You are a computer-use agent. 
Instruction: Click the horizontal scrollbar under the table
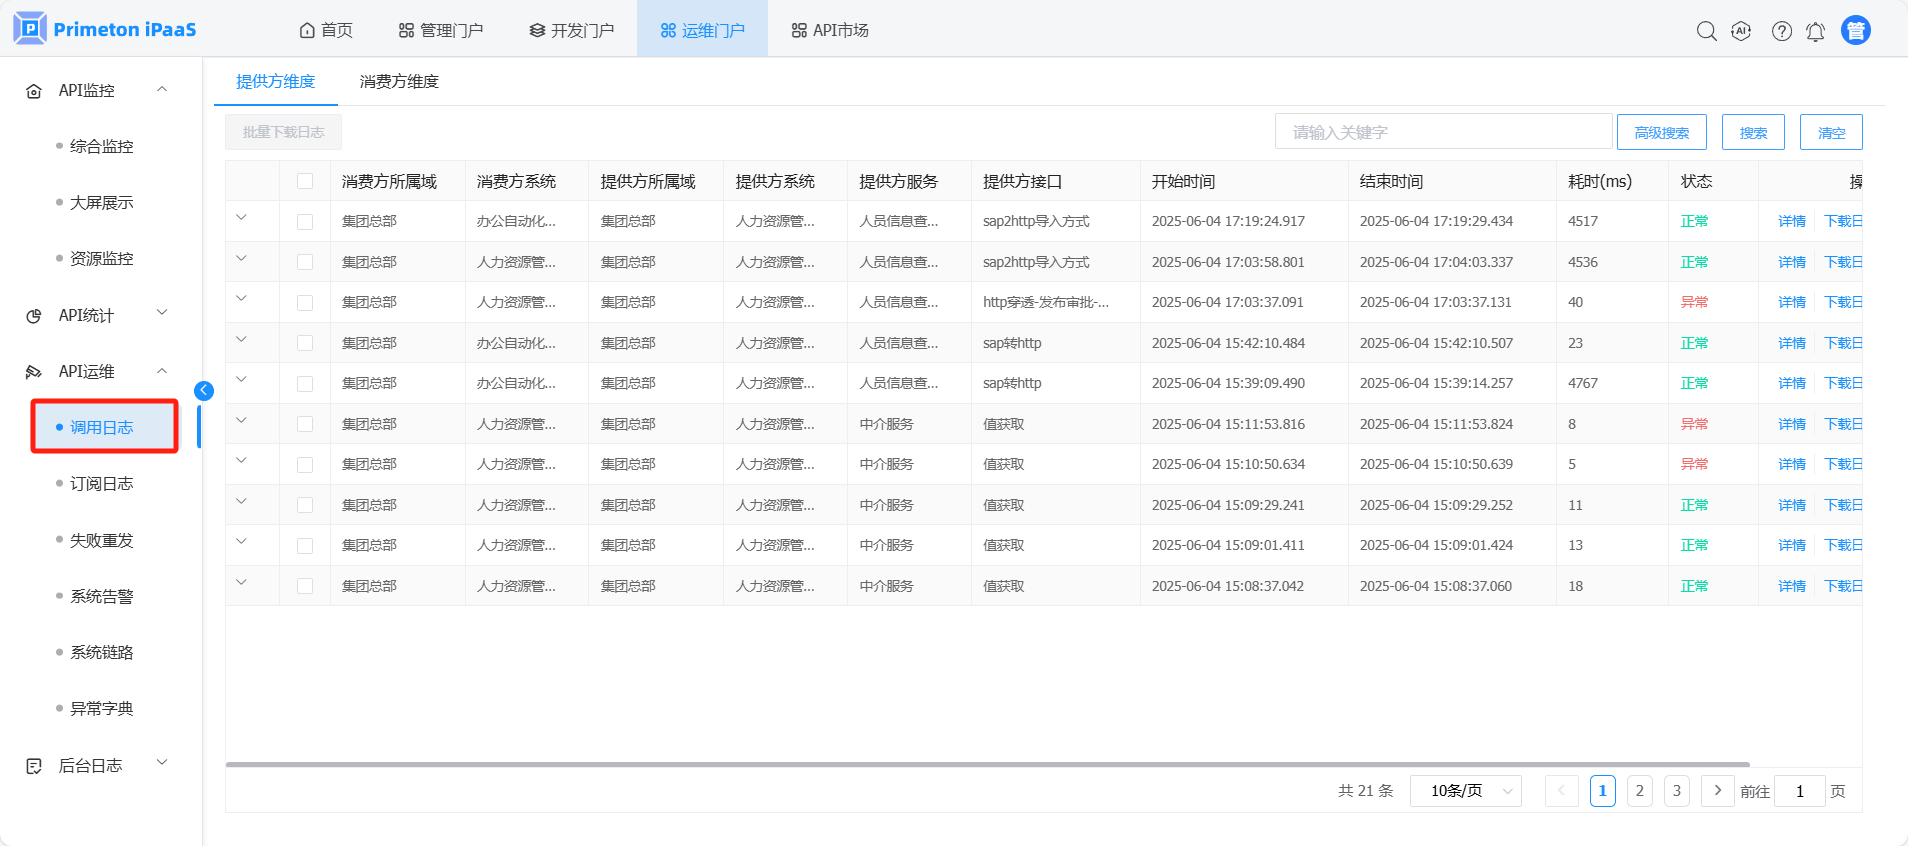click(987, 764)
